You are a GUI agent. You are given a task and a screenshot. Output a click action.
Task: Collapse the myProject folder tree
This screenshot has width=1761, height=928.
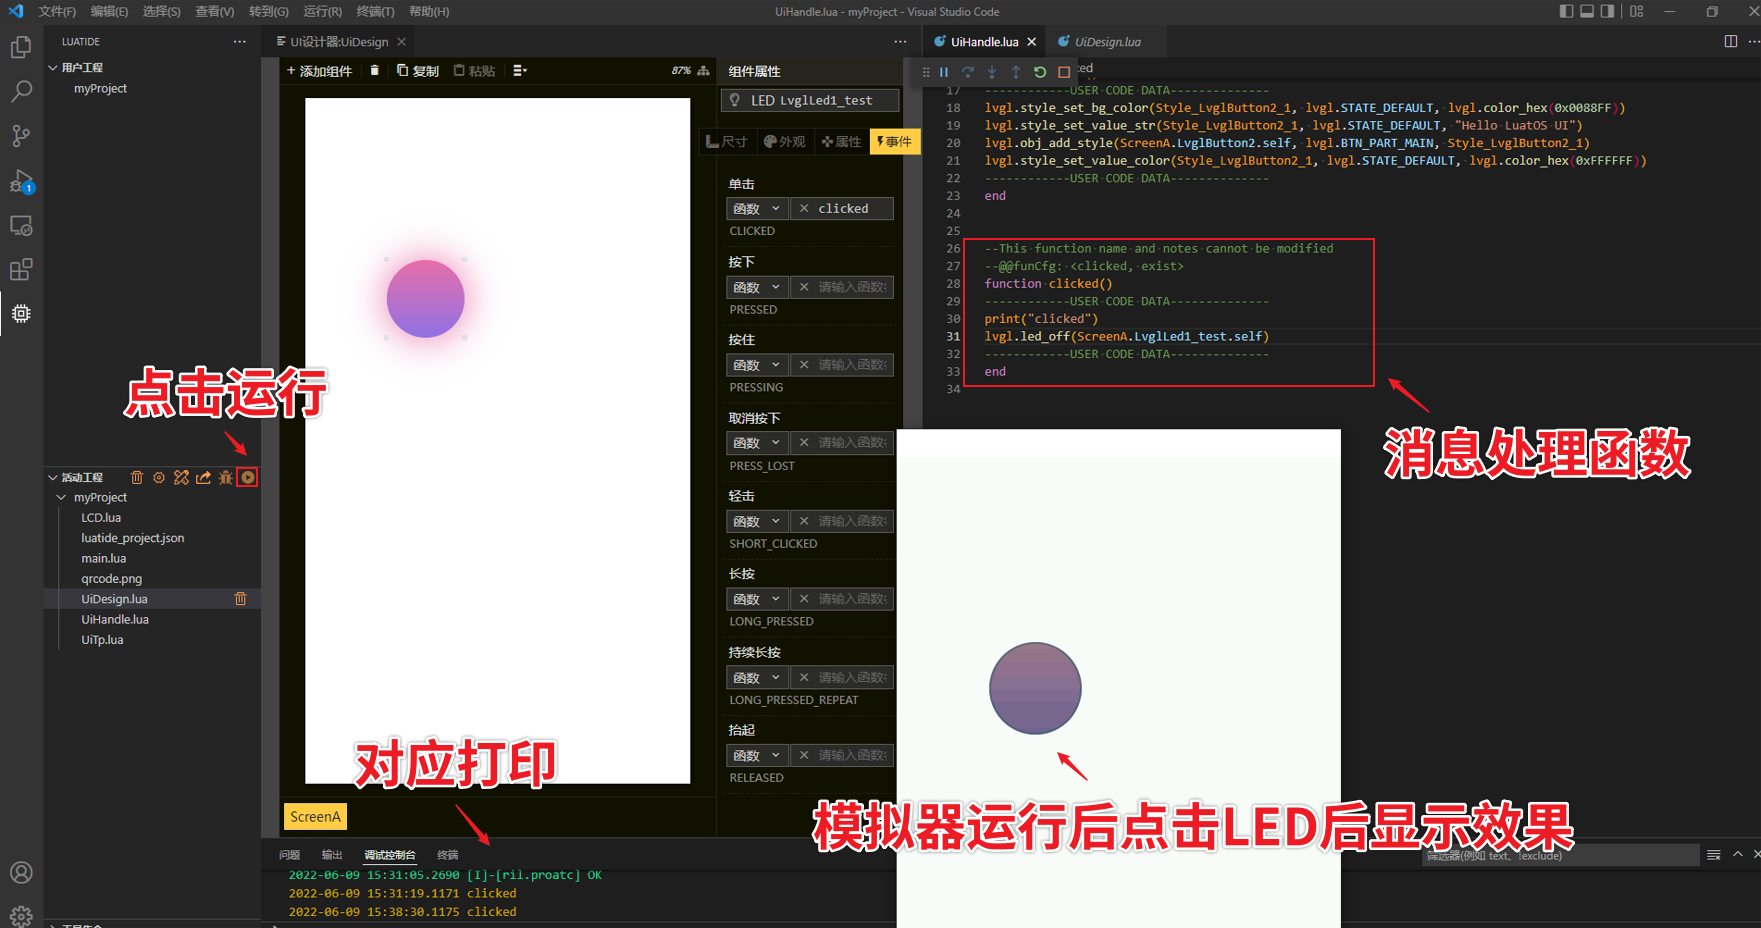(x=62, y=498)
